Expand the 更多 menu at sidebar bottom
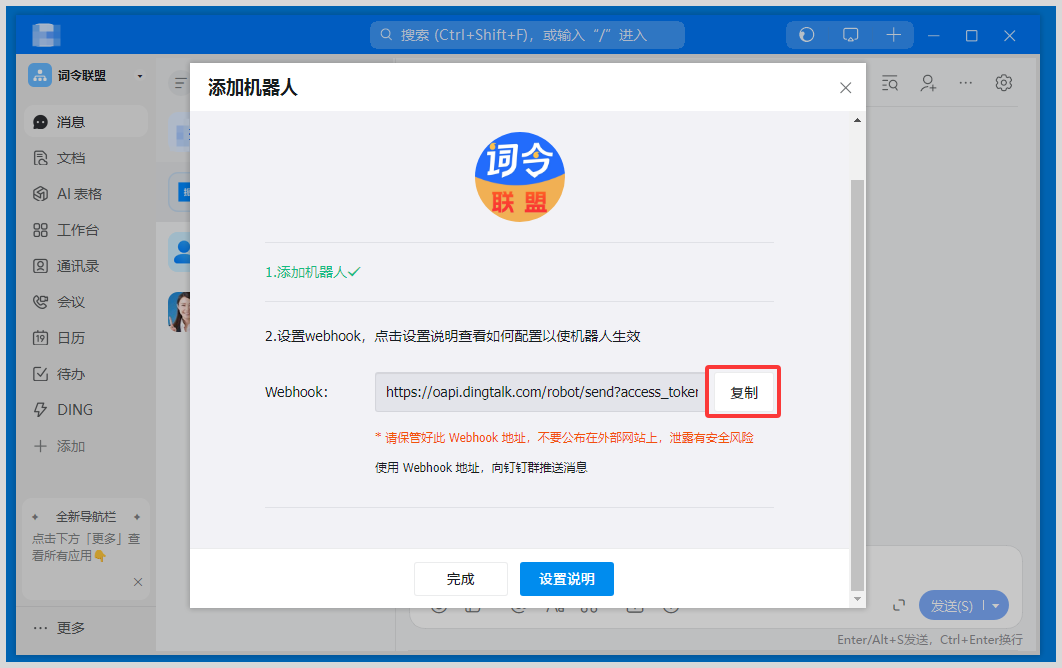Viewport: 1062px width, 668px height. [60, 628]
